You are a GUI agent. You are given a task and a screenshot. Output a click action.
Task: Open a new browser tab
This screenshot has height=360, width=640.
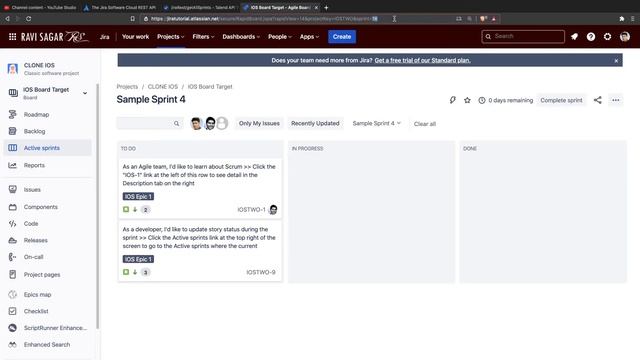pyautogui.click(x=326, y=7)
